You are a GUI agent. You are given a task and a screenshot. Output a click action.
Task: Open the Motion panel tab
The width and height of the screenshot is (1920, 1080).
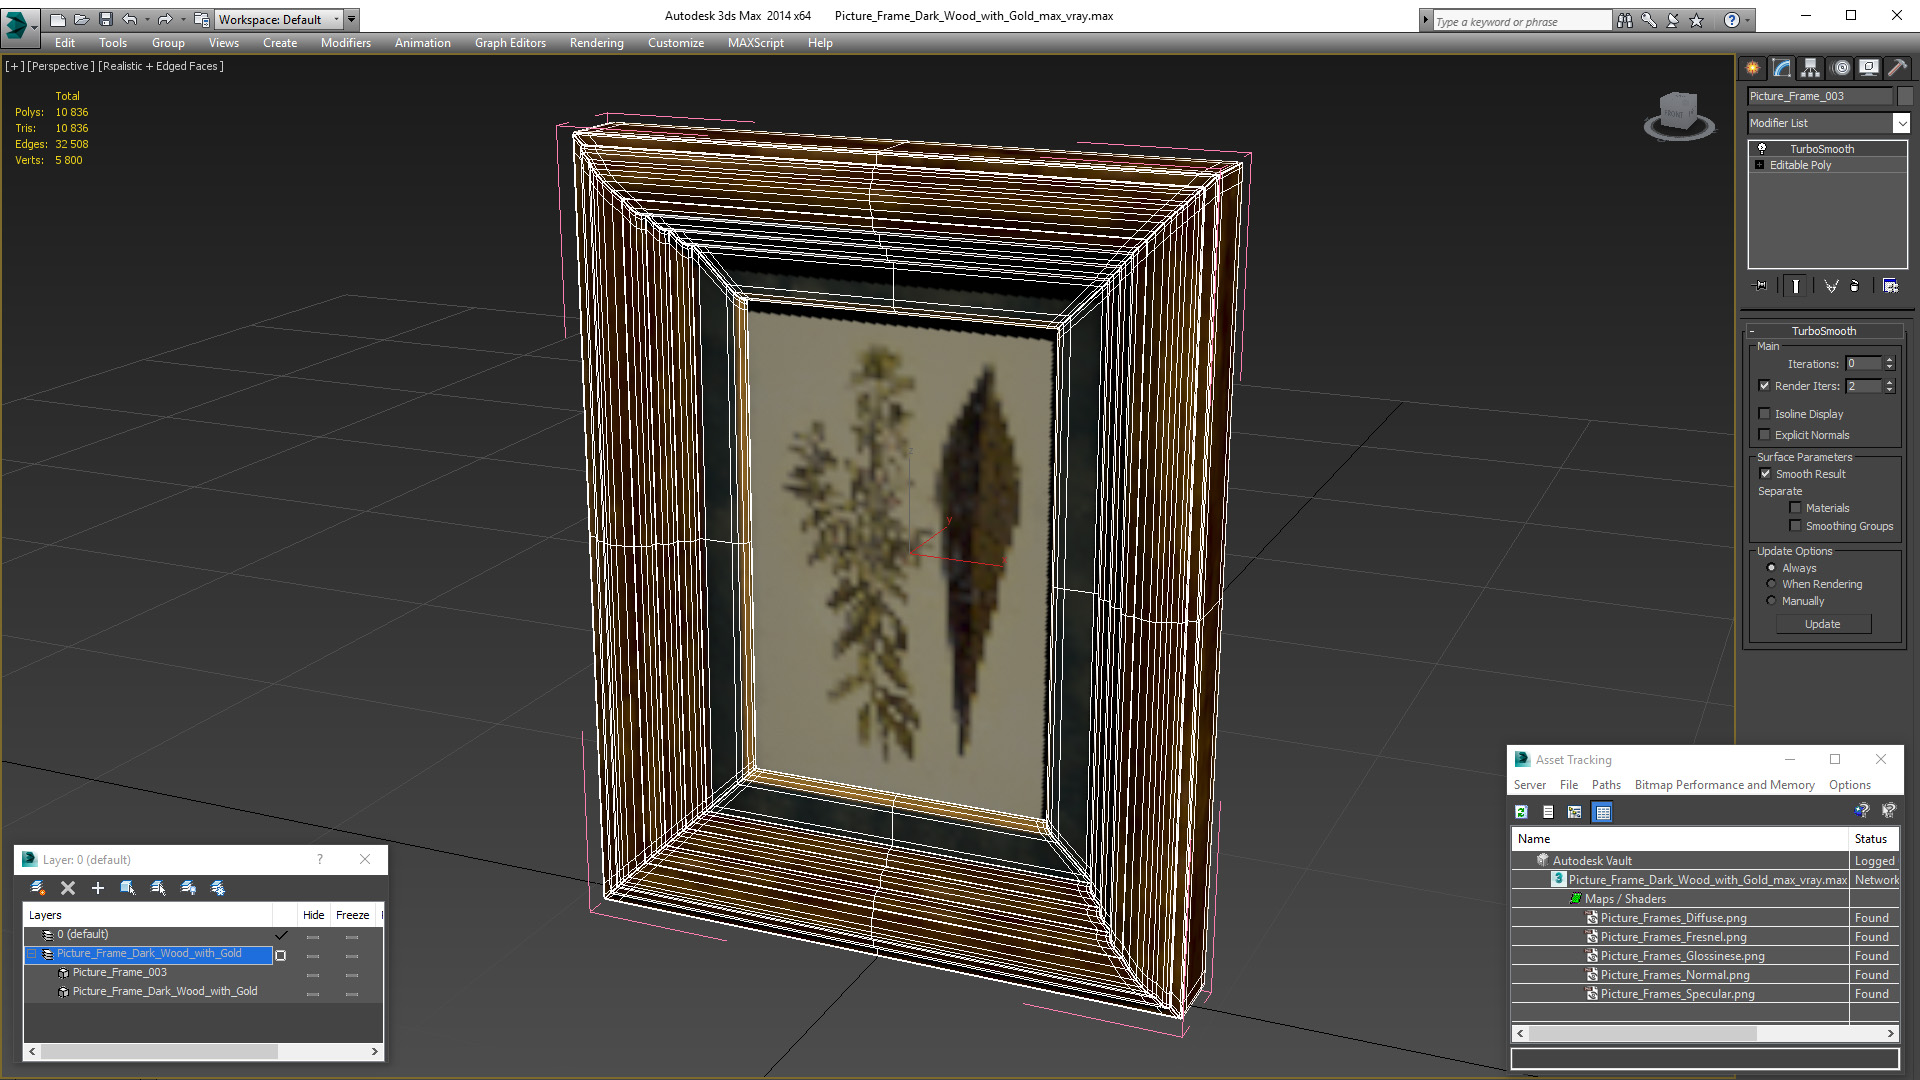(x=1840, y=68)
